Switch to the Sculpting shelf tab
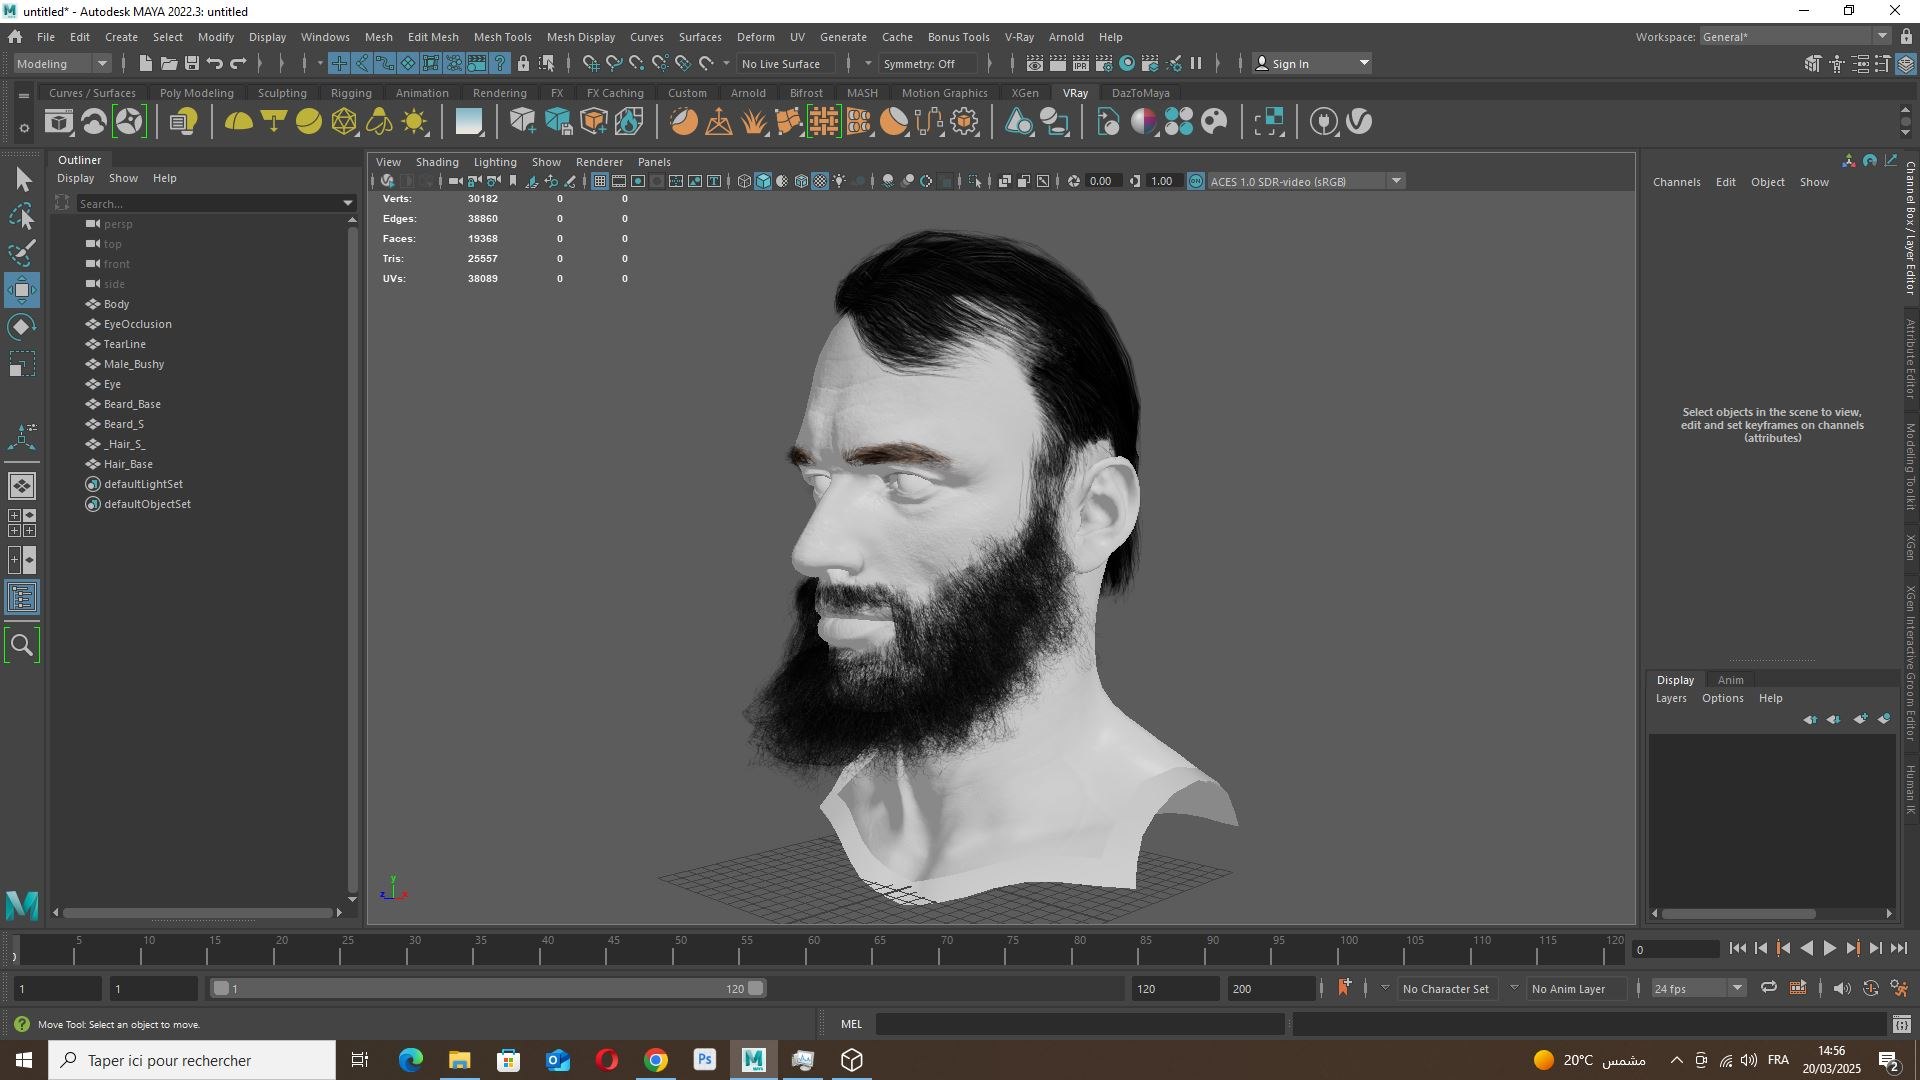1920x1080 pixels. [282, 93]
